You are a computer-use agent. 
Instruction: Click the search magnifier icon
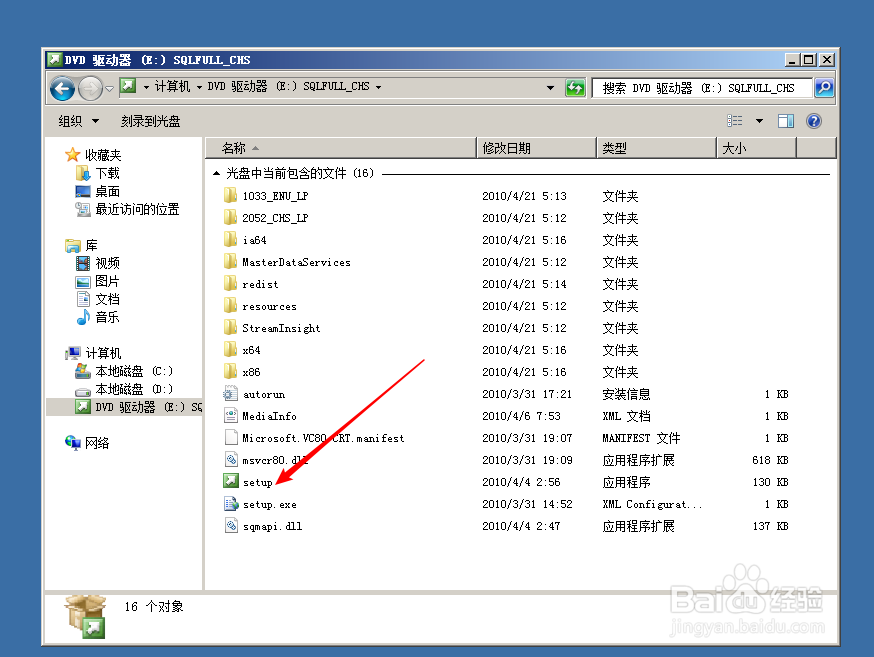coord(824,87)
